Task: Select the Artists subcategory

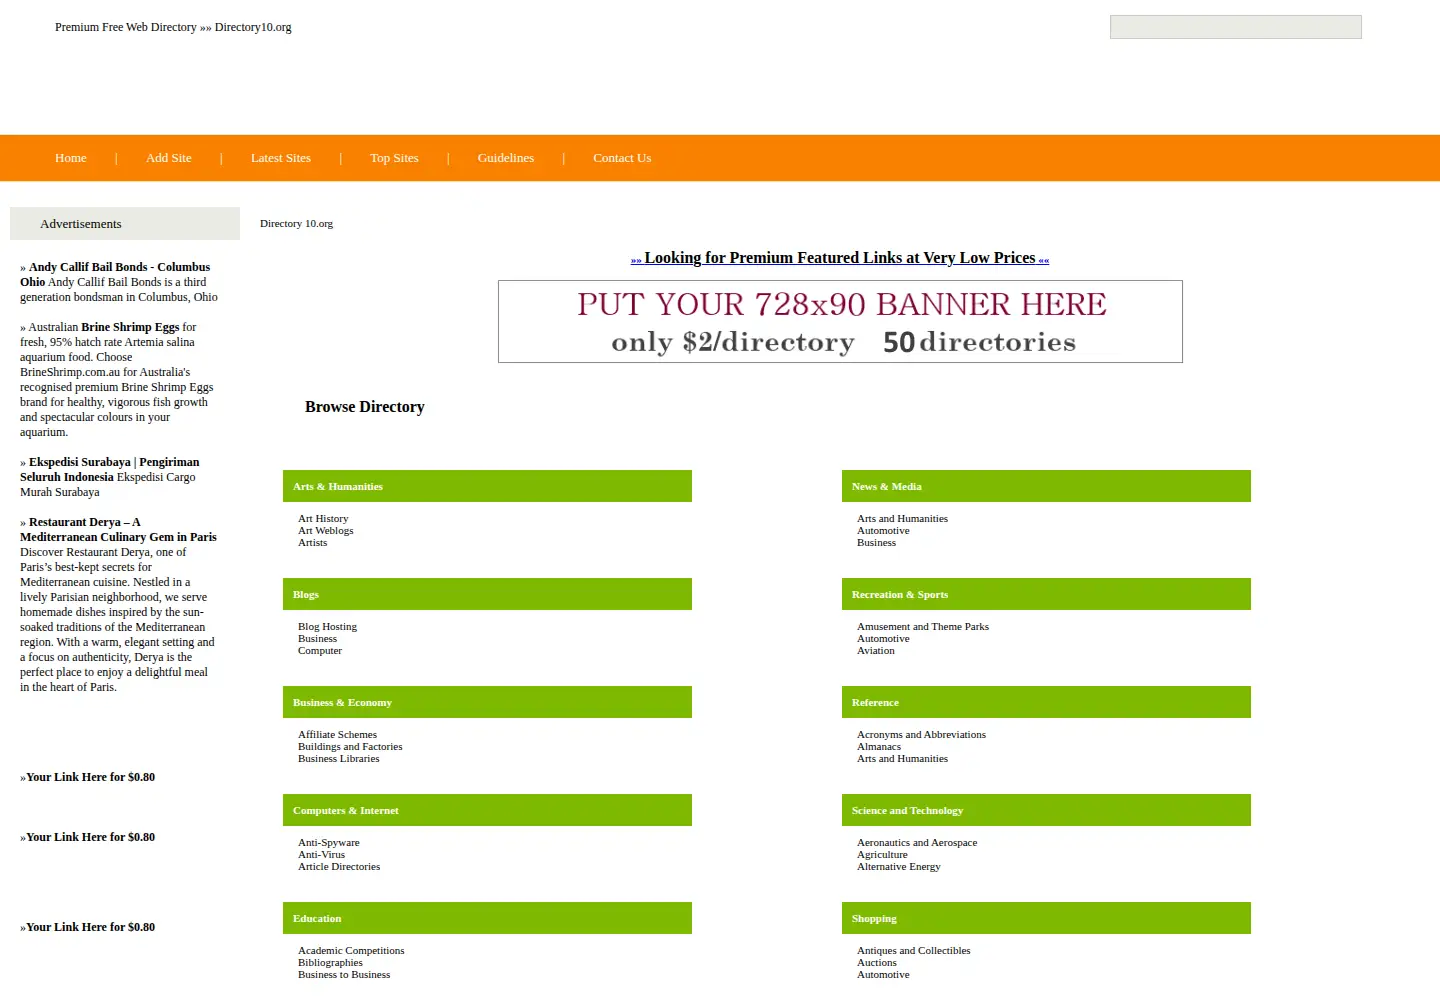Action: point(312,543)
